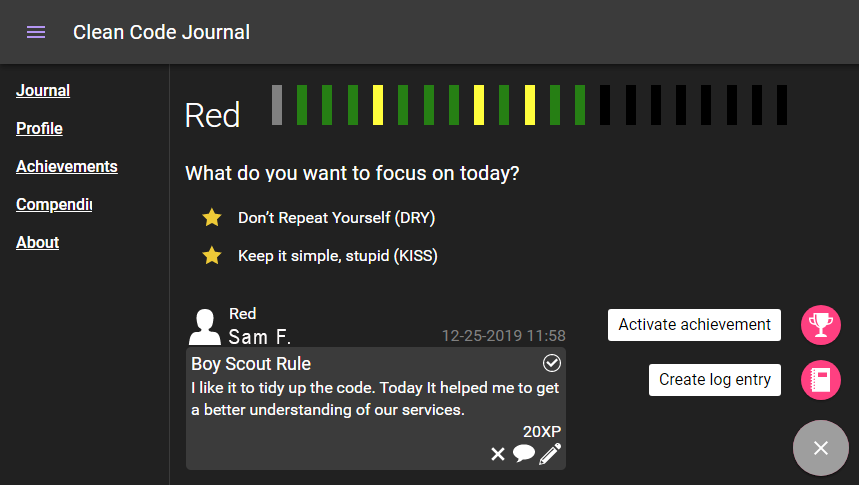Click the 12-25-2019 11:58 timestamp

(503, 335)
